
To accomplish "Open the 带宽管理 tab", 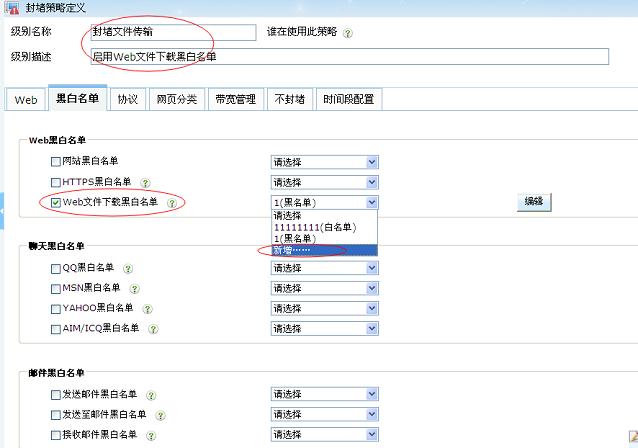I will pyautogui.click(x=235, y=99).
